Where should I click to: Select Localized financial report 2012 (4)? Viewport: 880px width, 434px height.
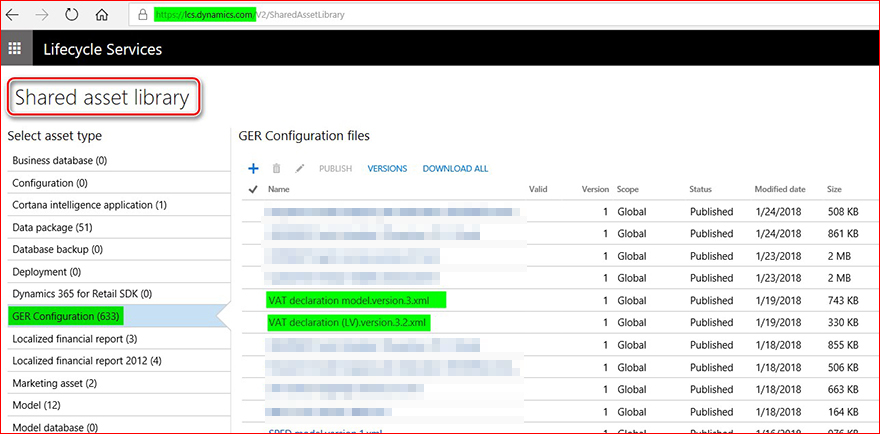pos(118,361)
